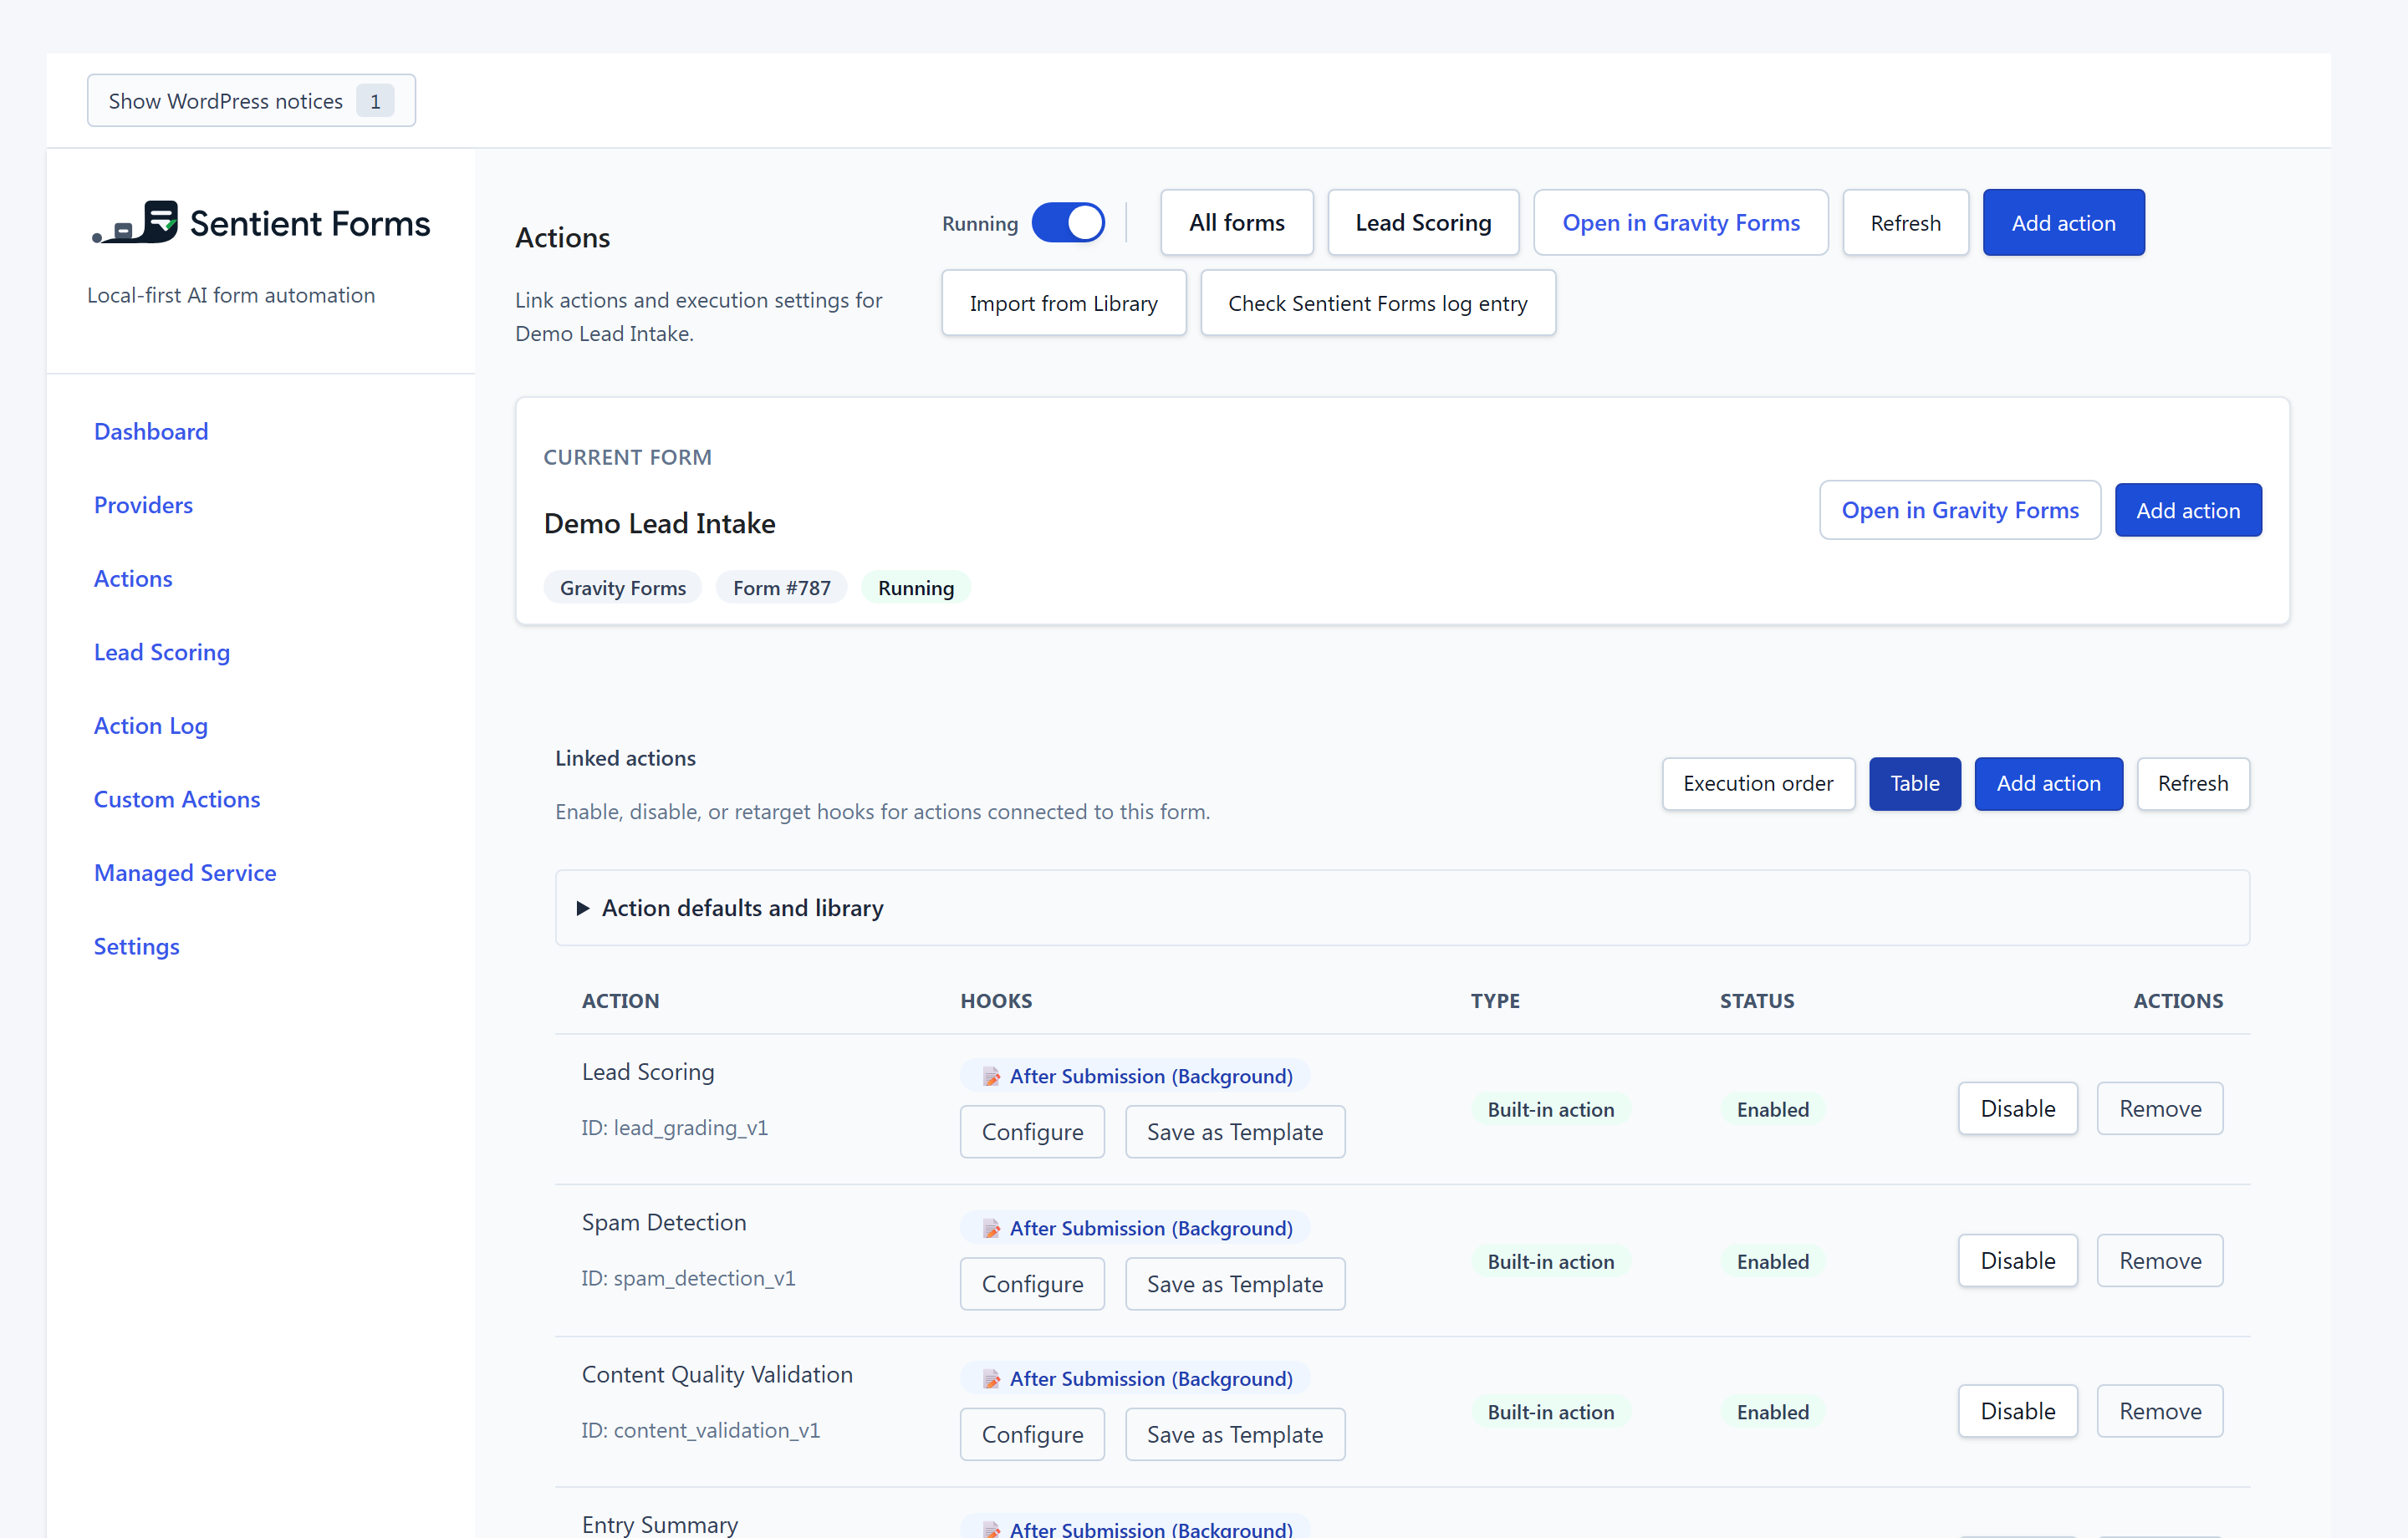2408x1538 pixels.
Task: Click After Submission hook for Content Quality Validation
Action: [1136, 1379]
